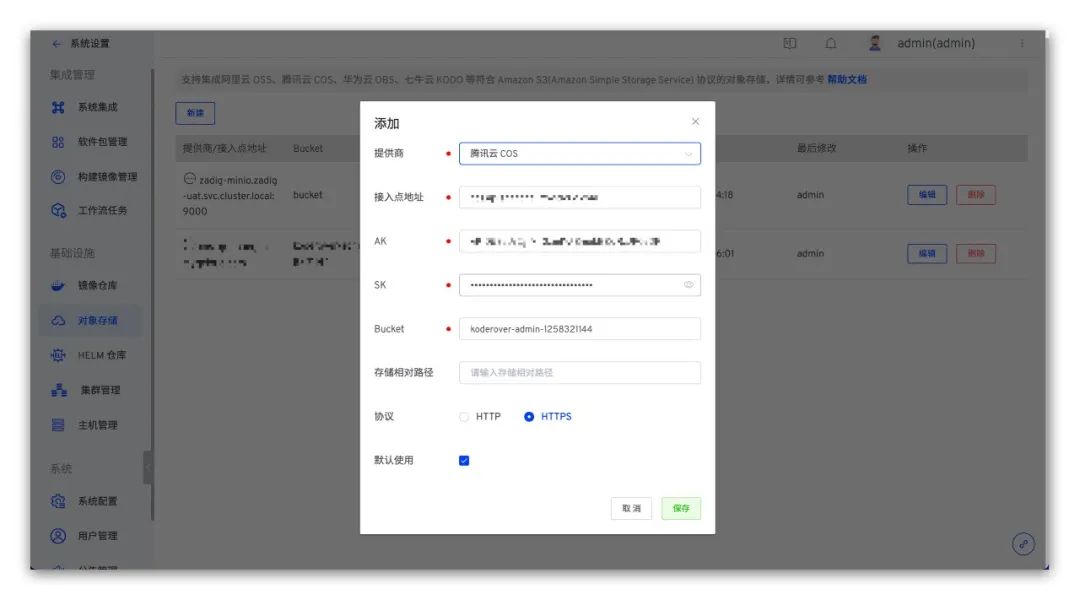
Task: Click the 镜像仓库 sidebar icon
Action: tap(58, 286)
